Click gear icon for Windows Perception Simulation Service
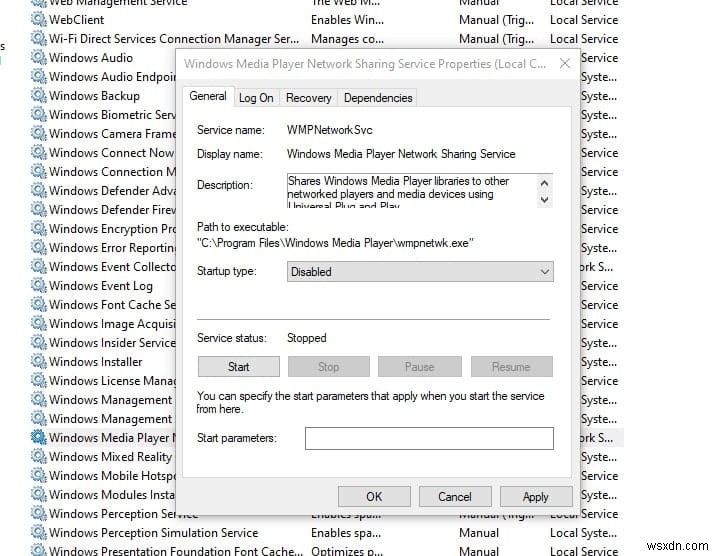 39,533
